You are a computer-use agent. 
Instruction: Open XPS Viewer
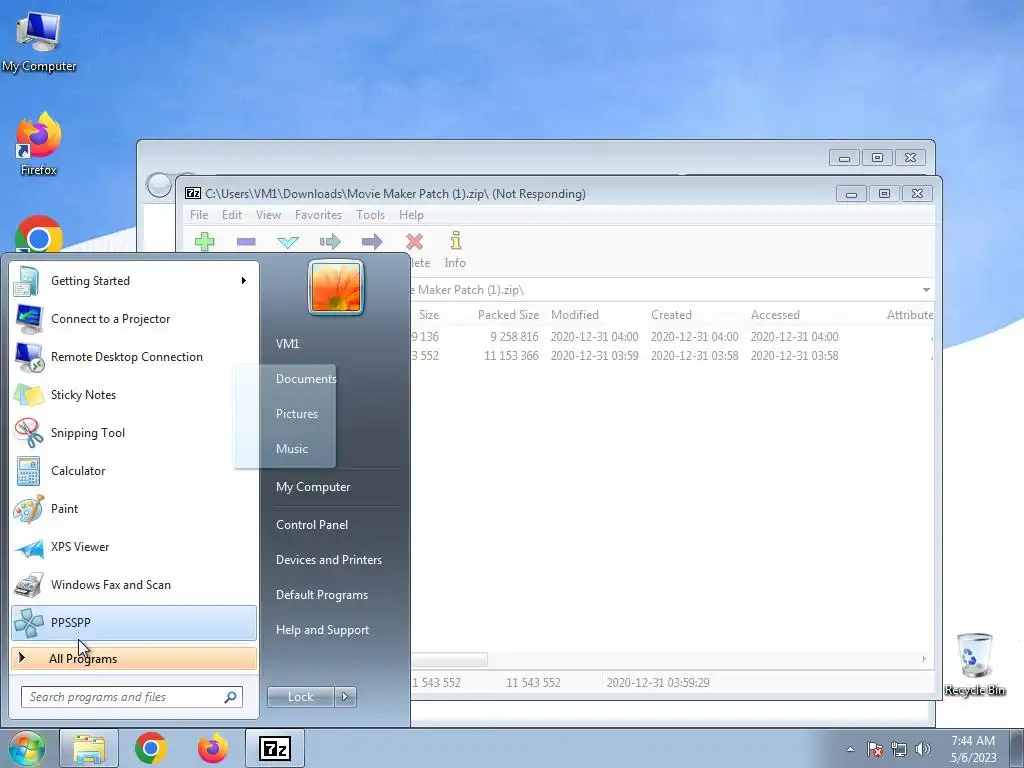tap(134, 547)
